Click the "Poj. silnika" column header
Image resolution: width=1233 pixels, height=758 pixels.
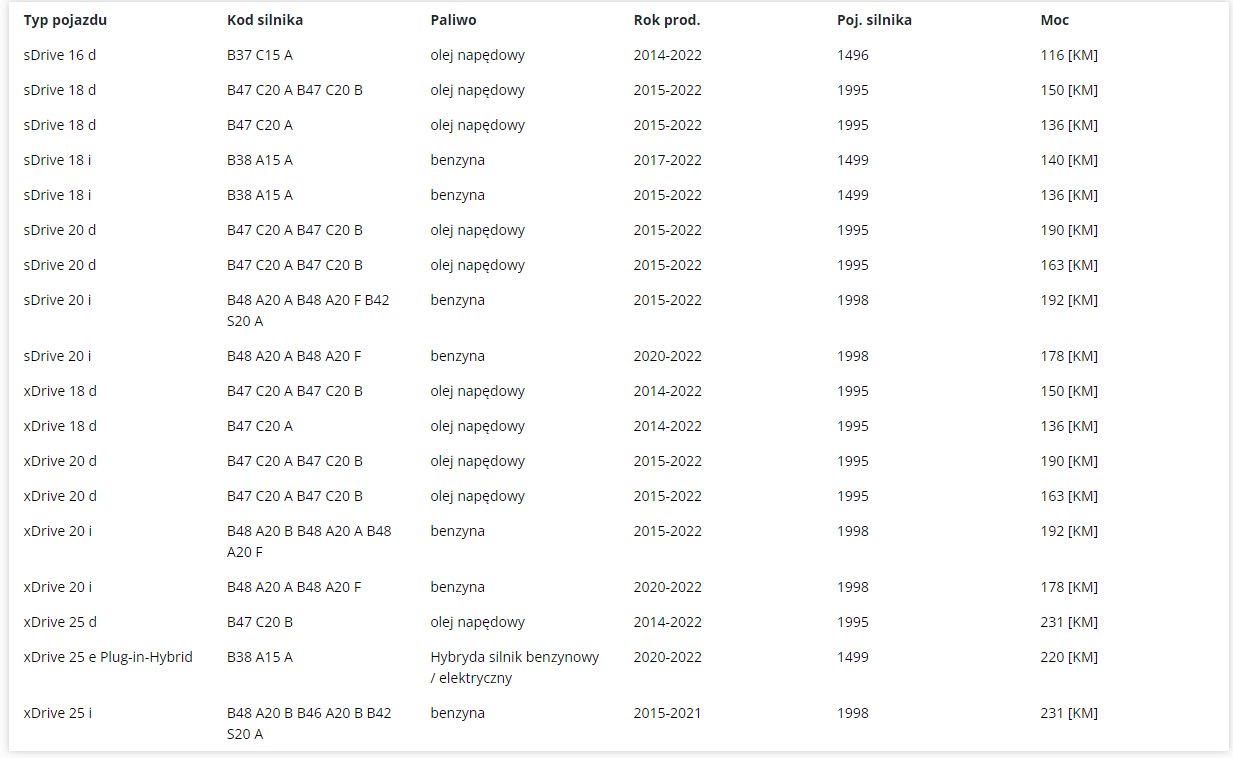coord(874,20)
